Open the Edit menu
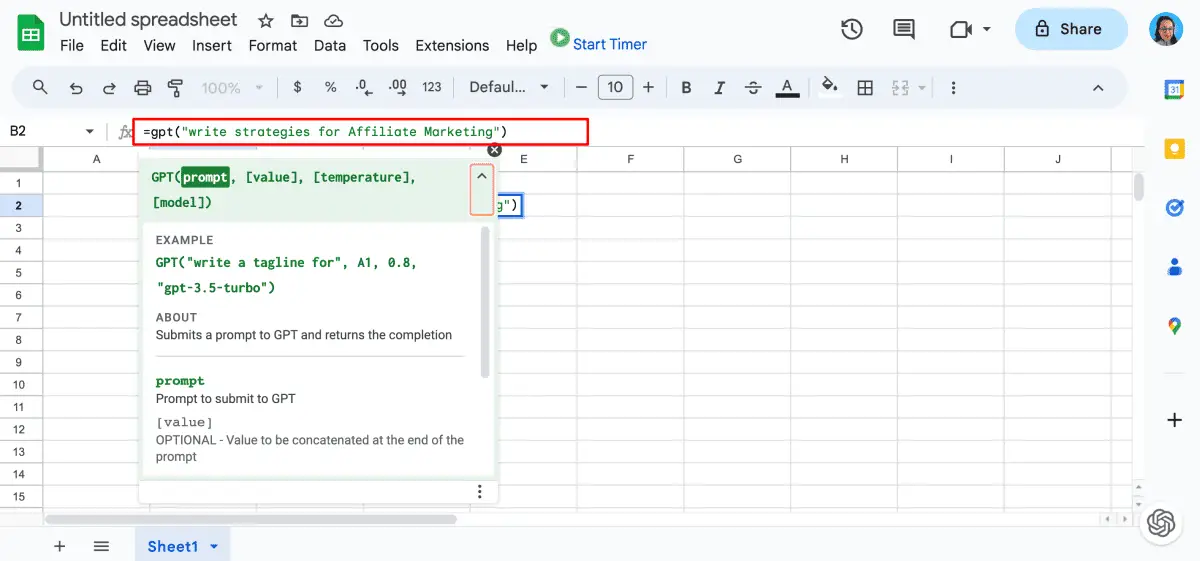 click(x=114, y=45)
